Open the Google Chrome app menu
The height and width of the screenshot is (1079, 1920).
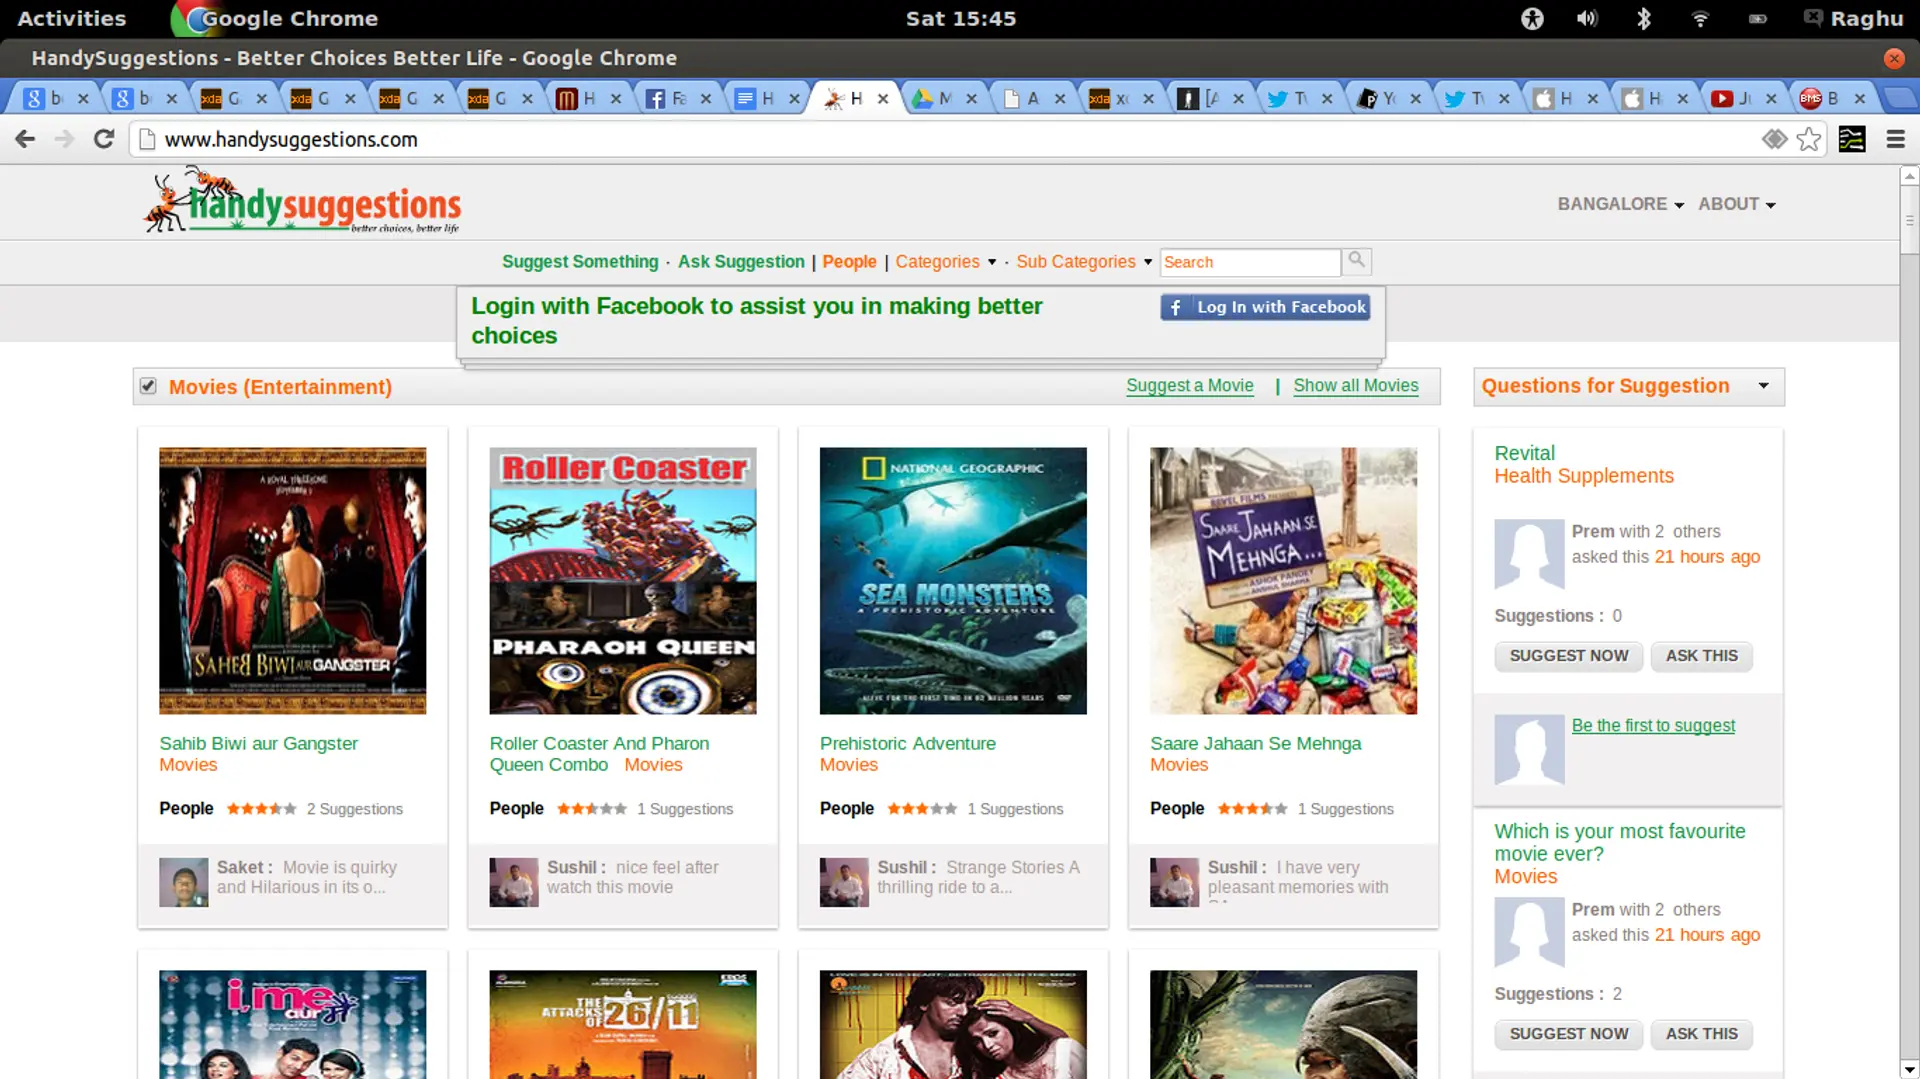(276, 18)
